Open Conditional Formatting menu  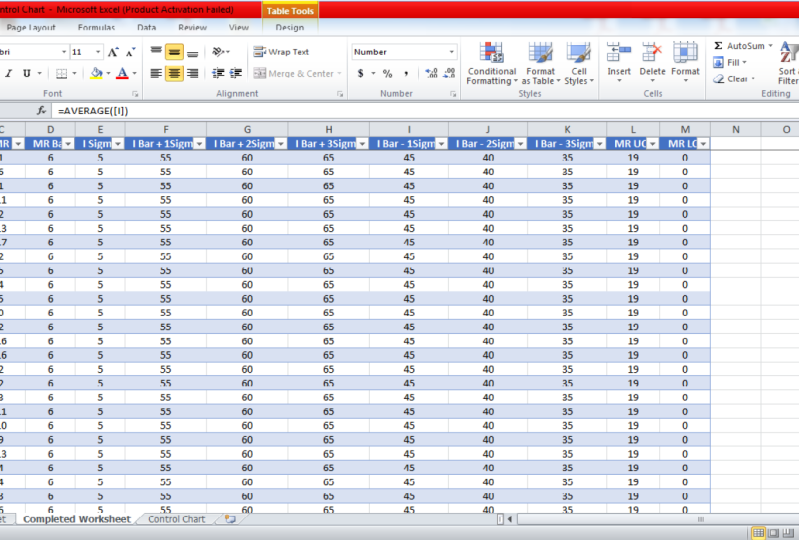[492, 64]
